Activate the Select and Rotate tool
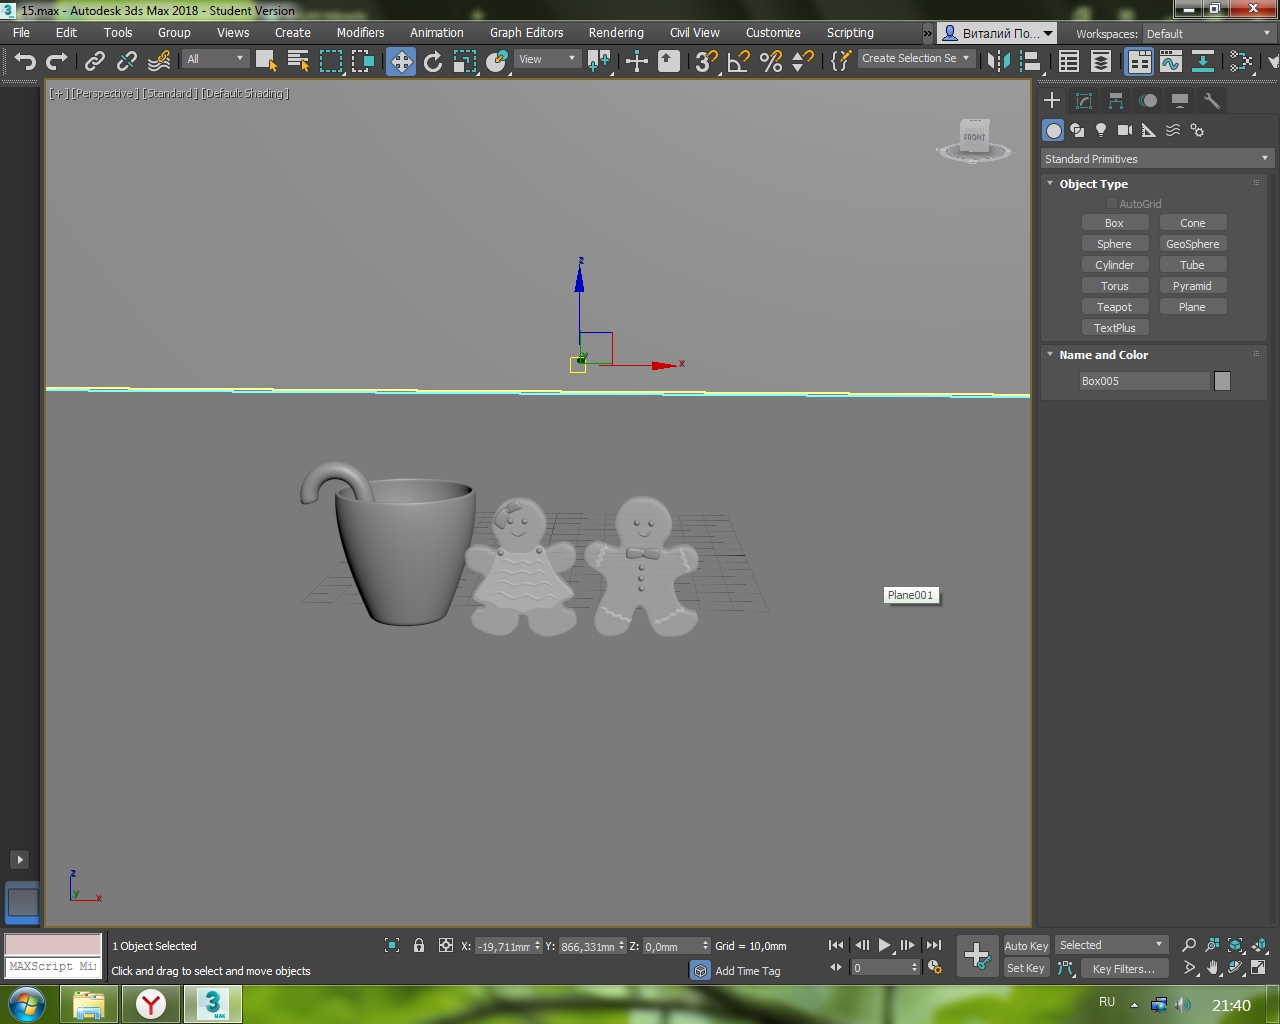Screen dimensions: 1280x1024 (433, 62)
